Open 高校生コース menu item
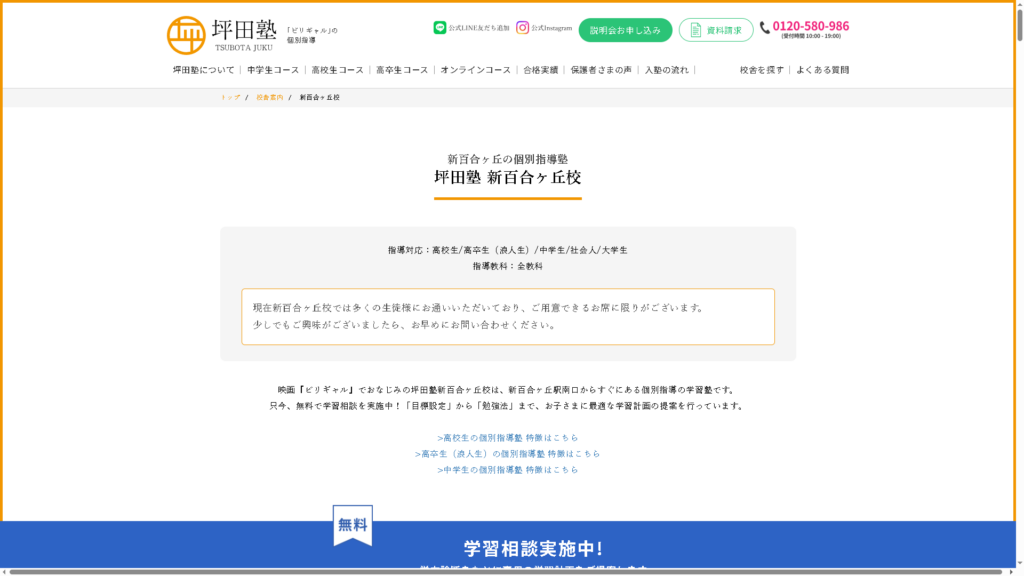Screen dimensions: 1024x576 (337, 70)
